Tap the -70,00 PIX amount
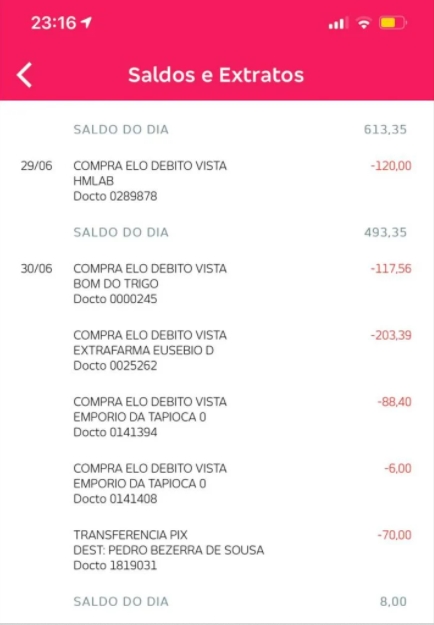This screenshot has width=434, height=625. (394, 535)
